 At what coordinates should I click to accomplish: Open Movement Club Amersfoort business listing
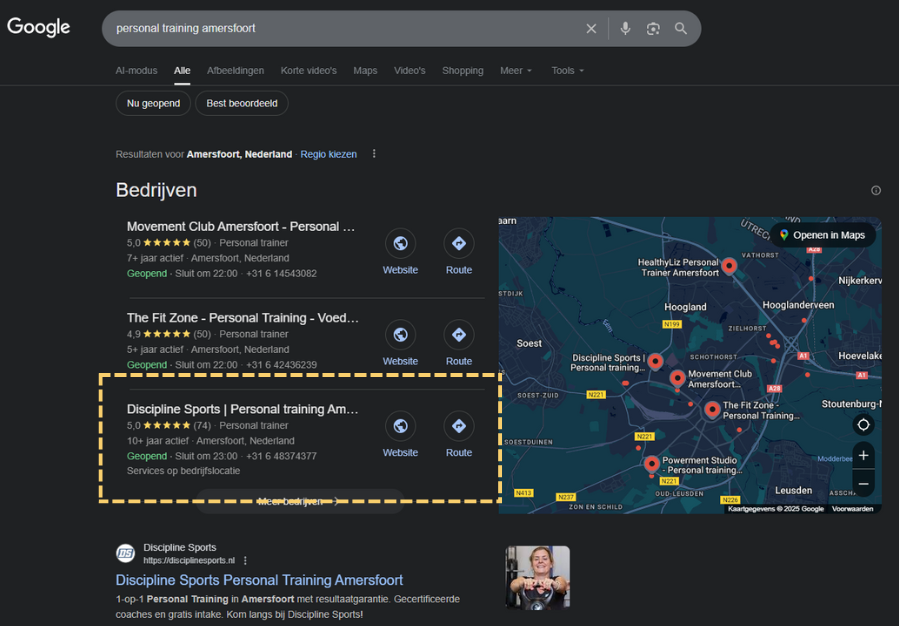click(x=241, y=227)
